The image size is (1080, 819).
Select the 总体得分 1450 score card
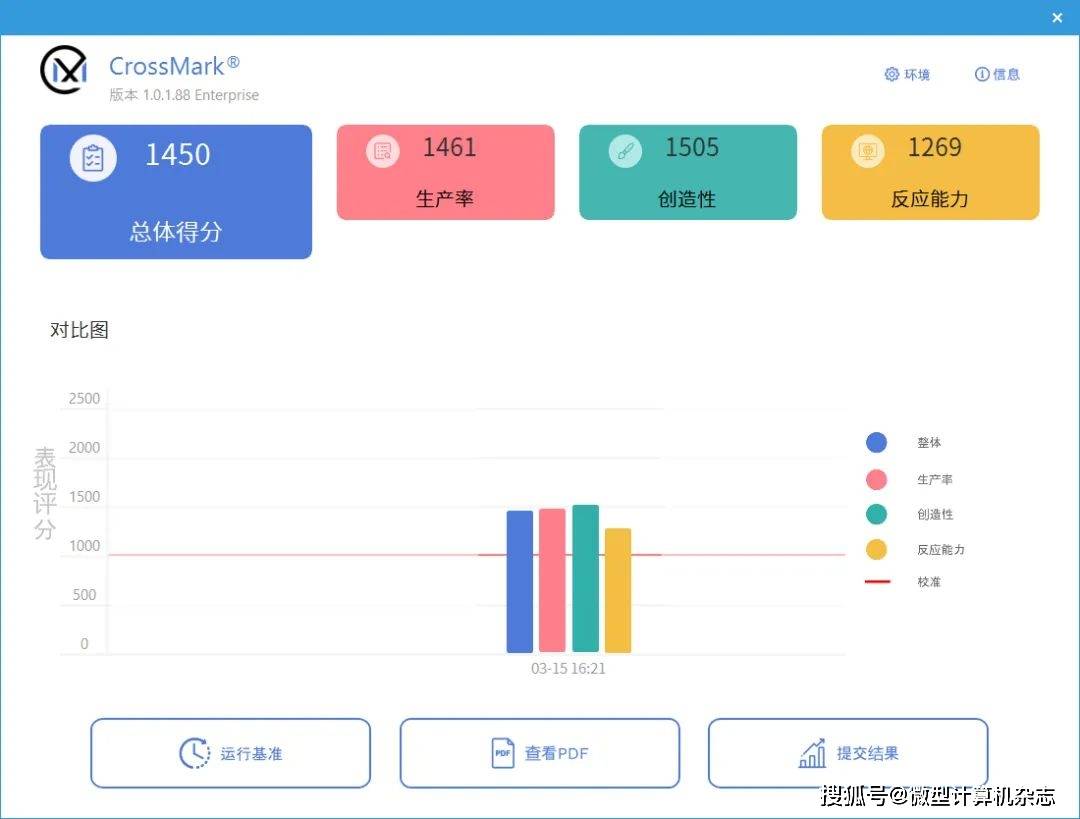pyautogui.click(x=176, y=191)
